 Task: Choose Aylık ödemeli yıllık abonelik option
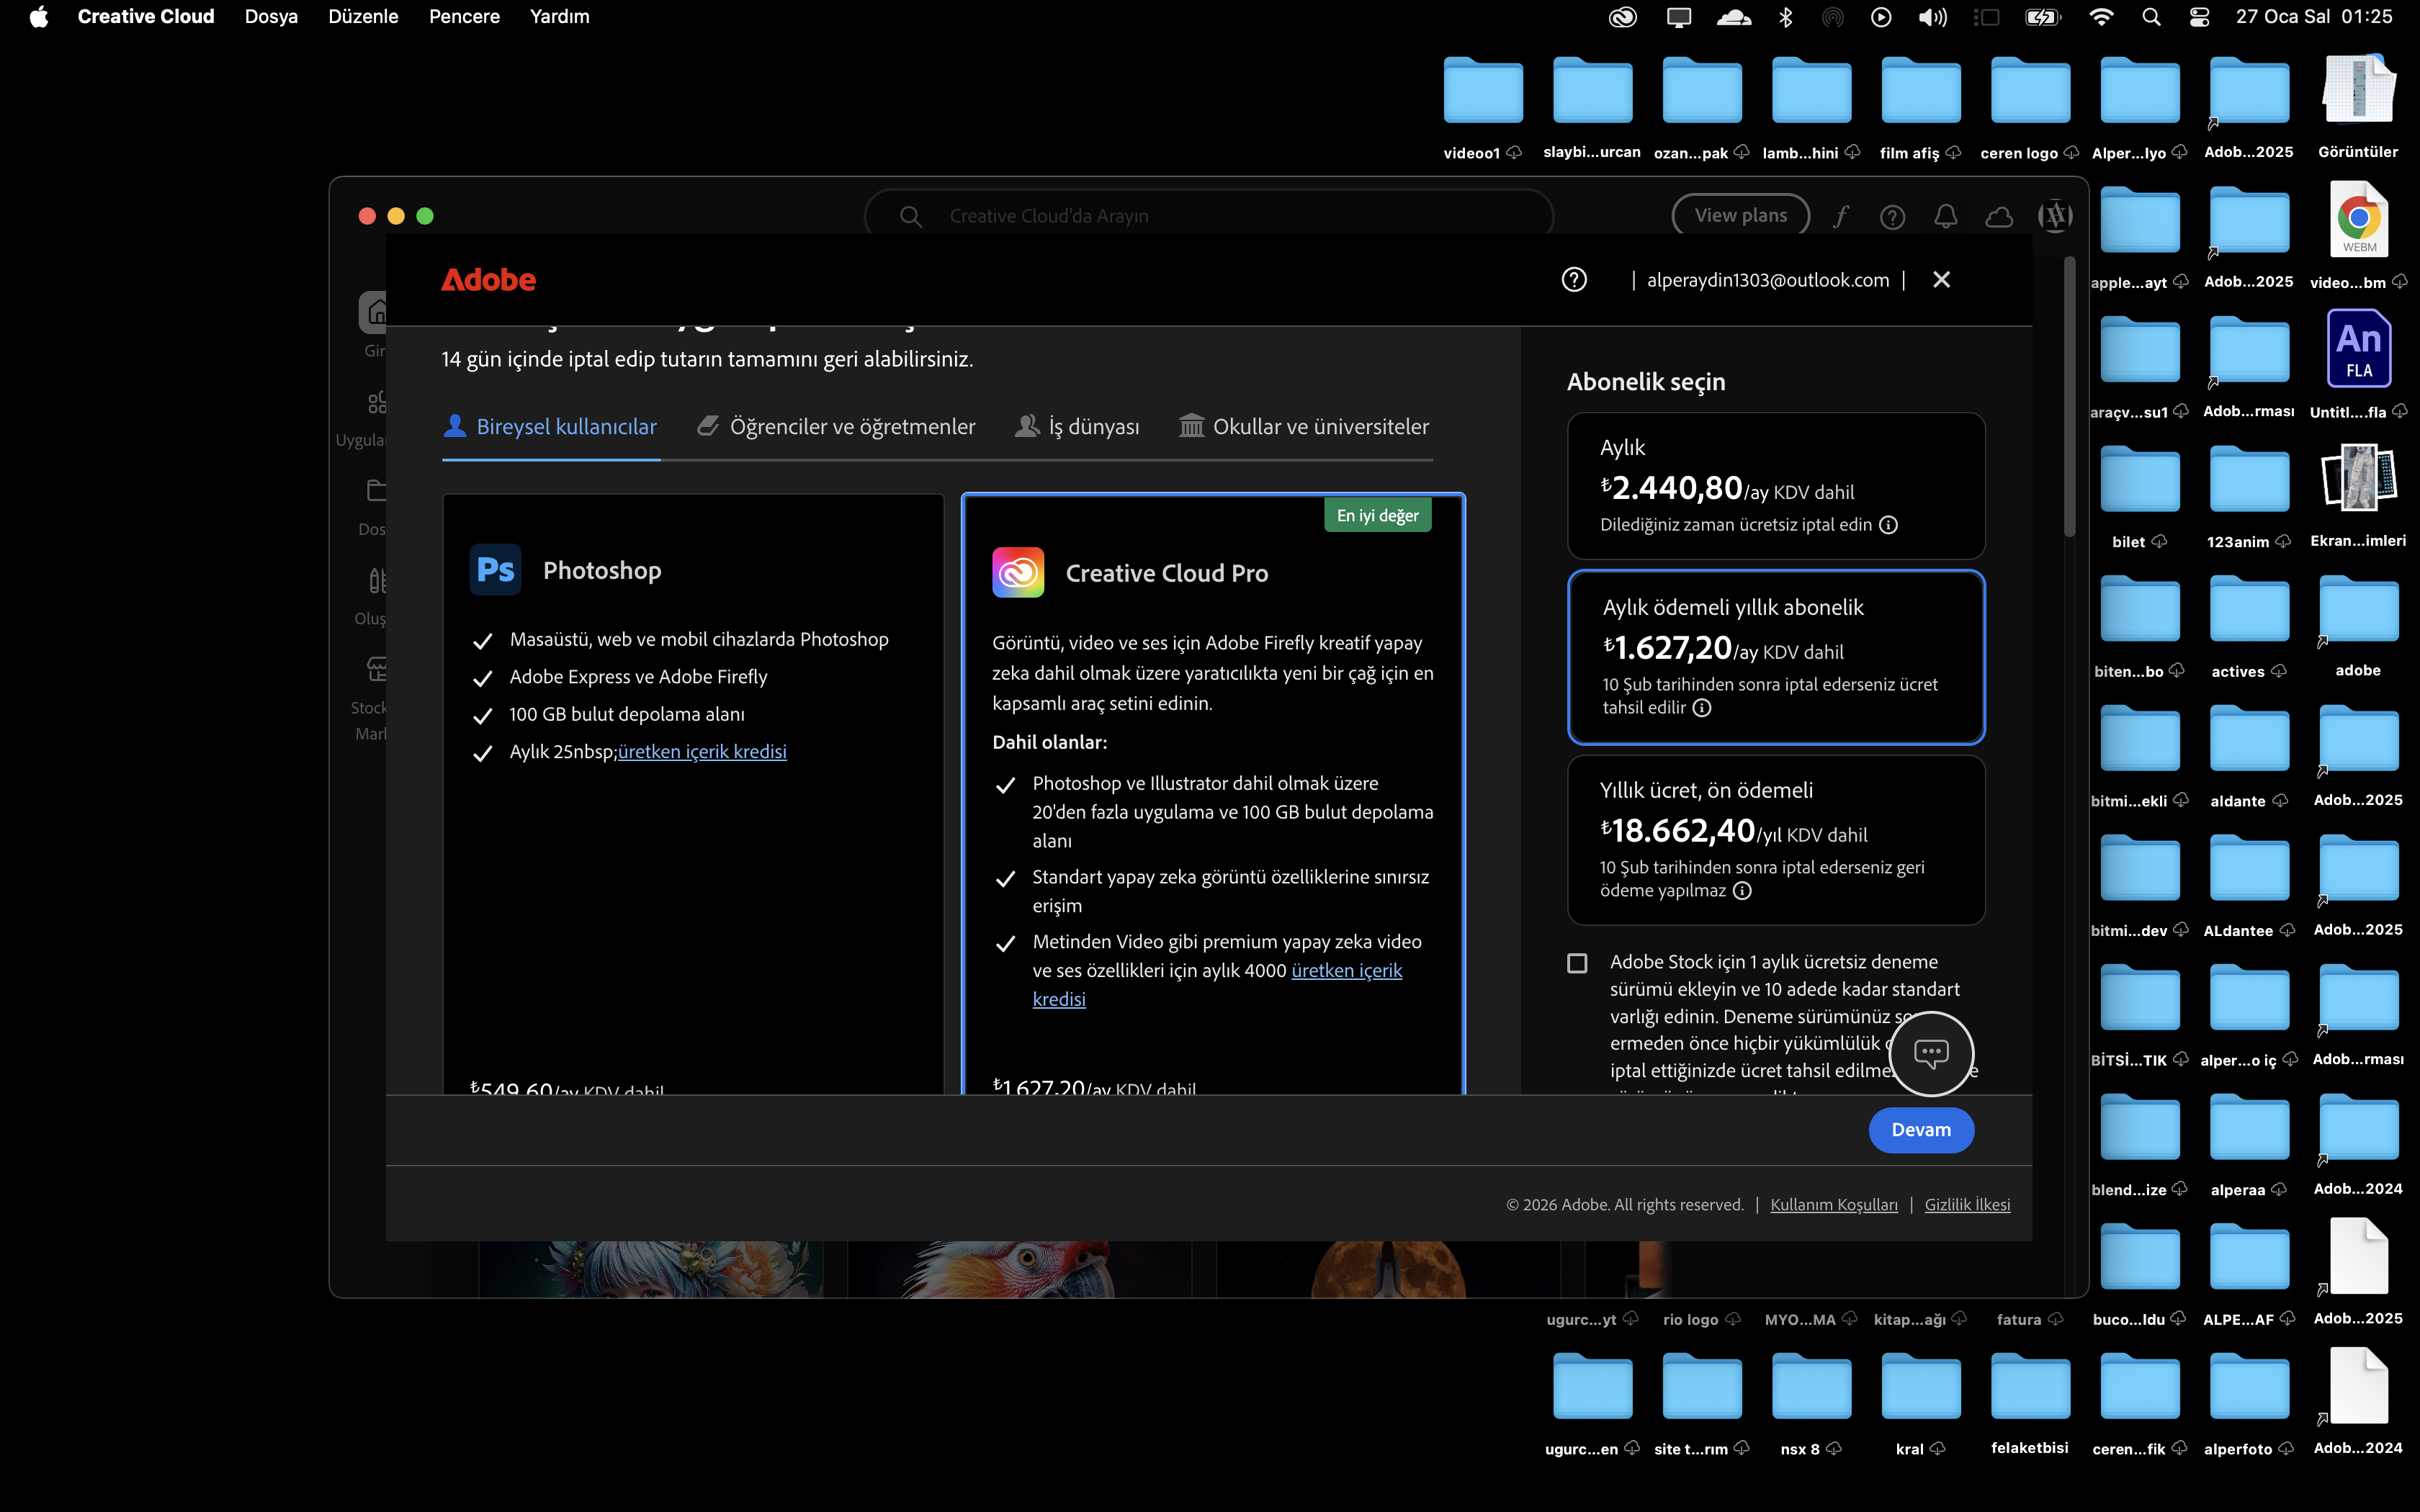click(1776, 657)
